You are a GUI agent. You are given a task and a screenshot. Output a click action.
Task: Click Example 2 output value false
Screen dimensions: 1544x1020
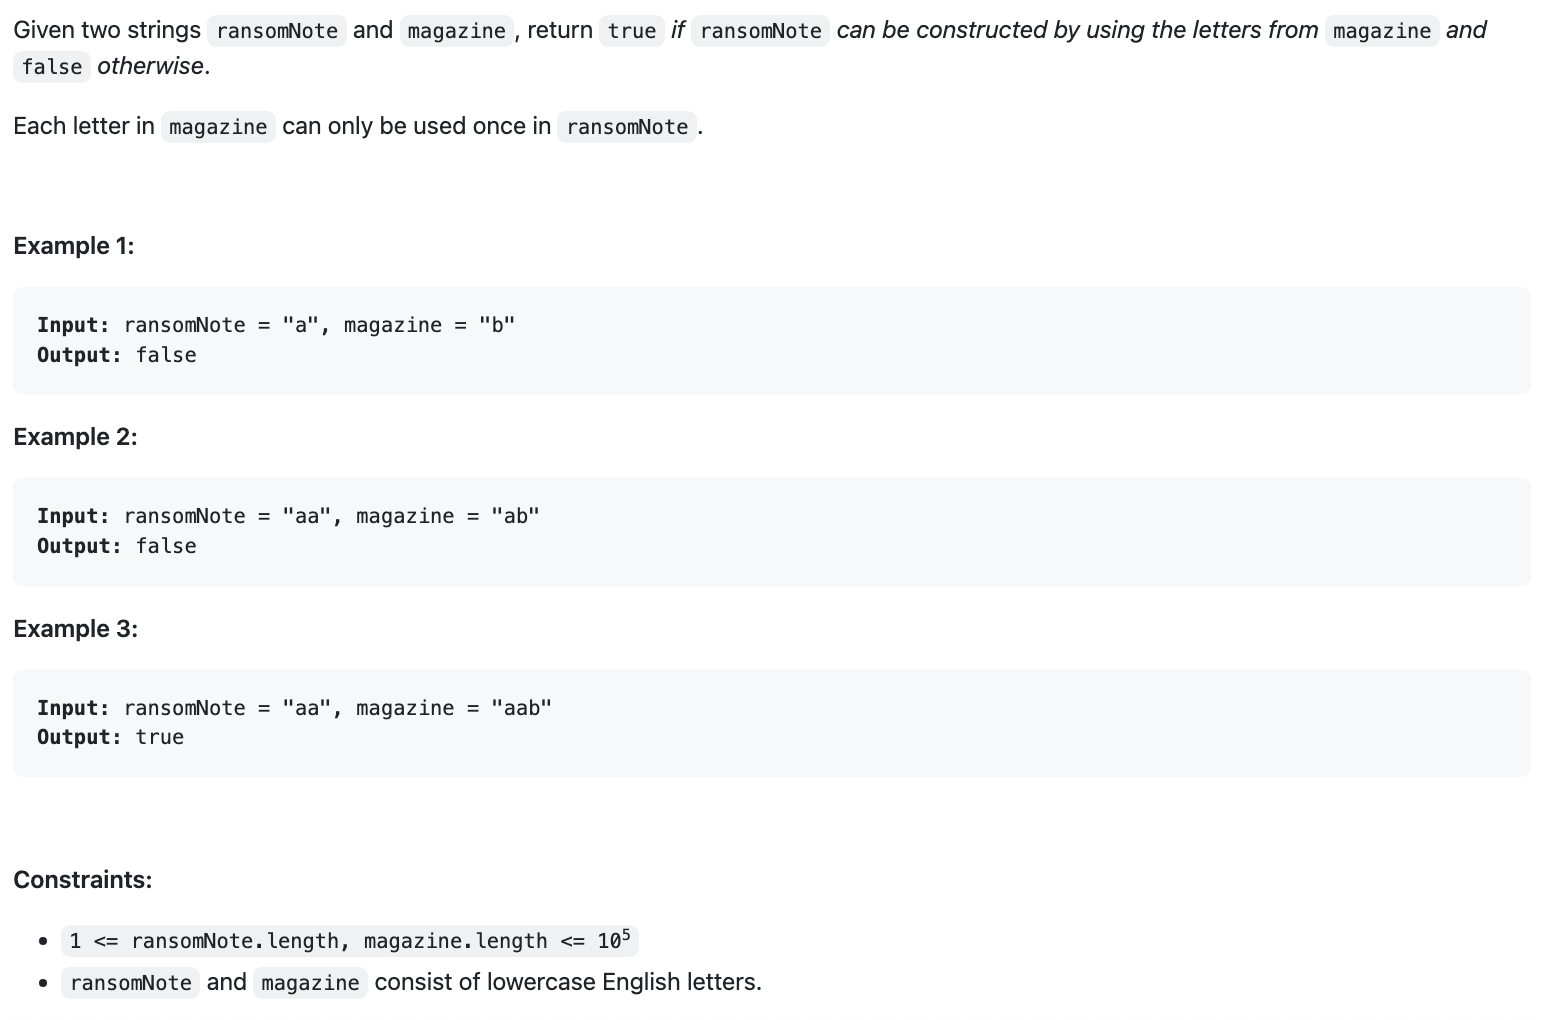pos(166,546)
